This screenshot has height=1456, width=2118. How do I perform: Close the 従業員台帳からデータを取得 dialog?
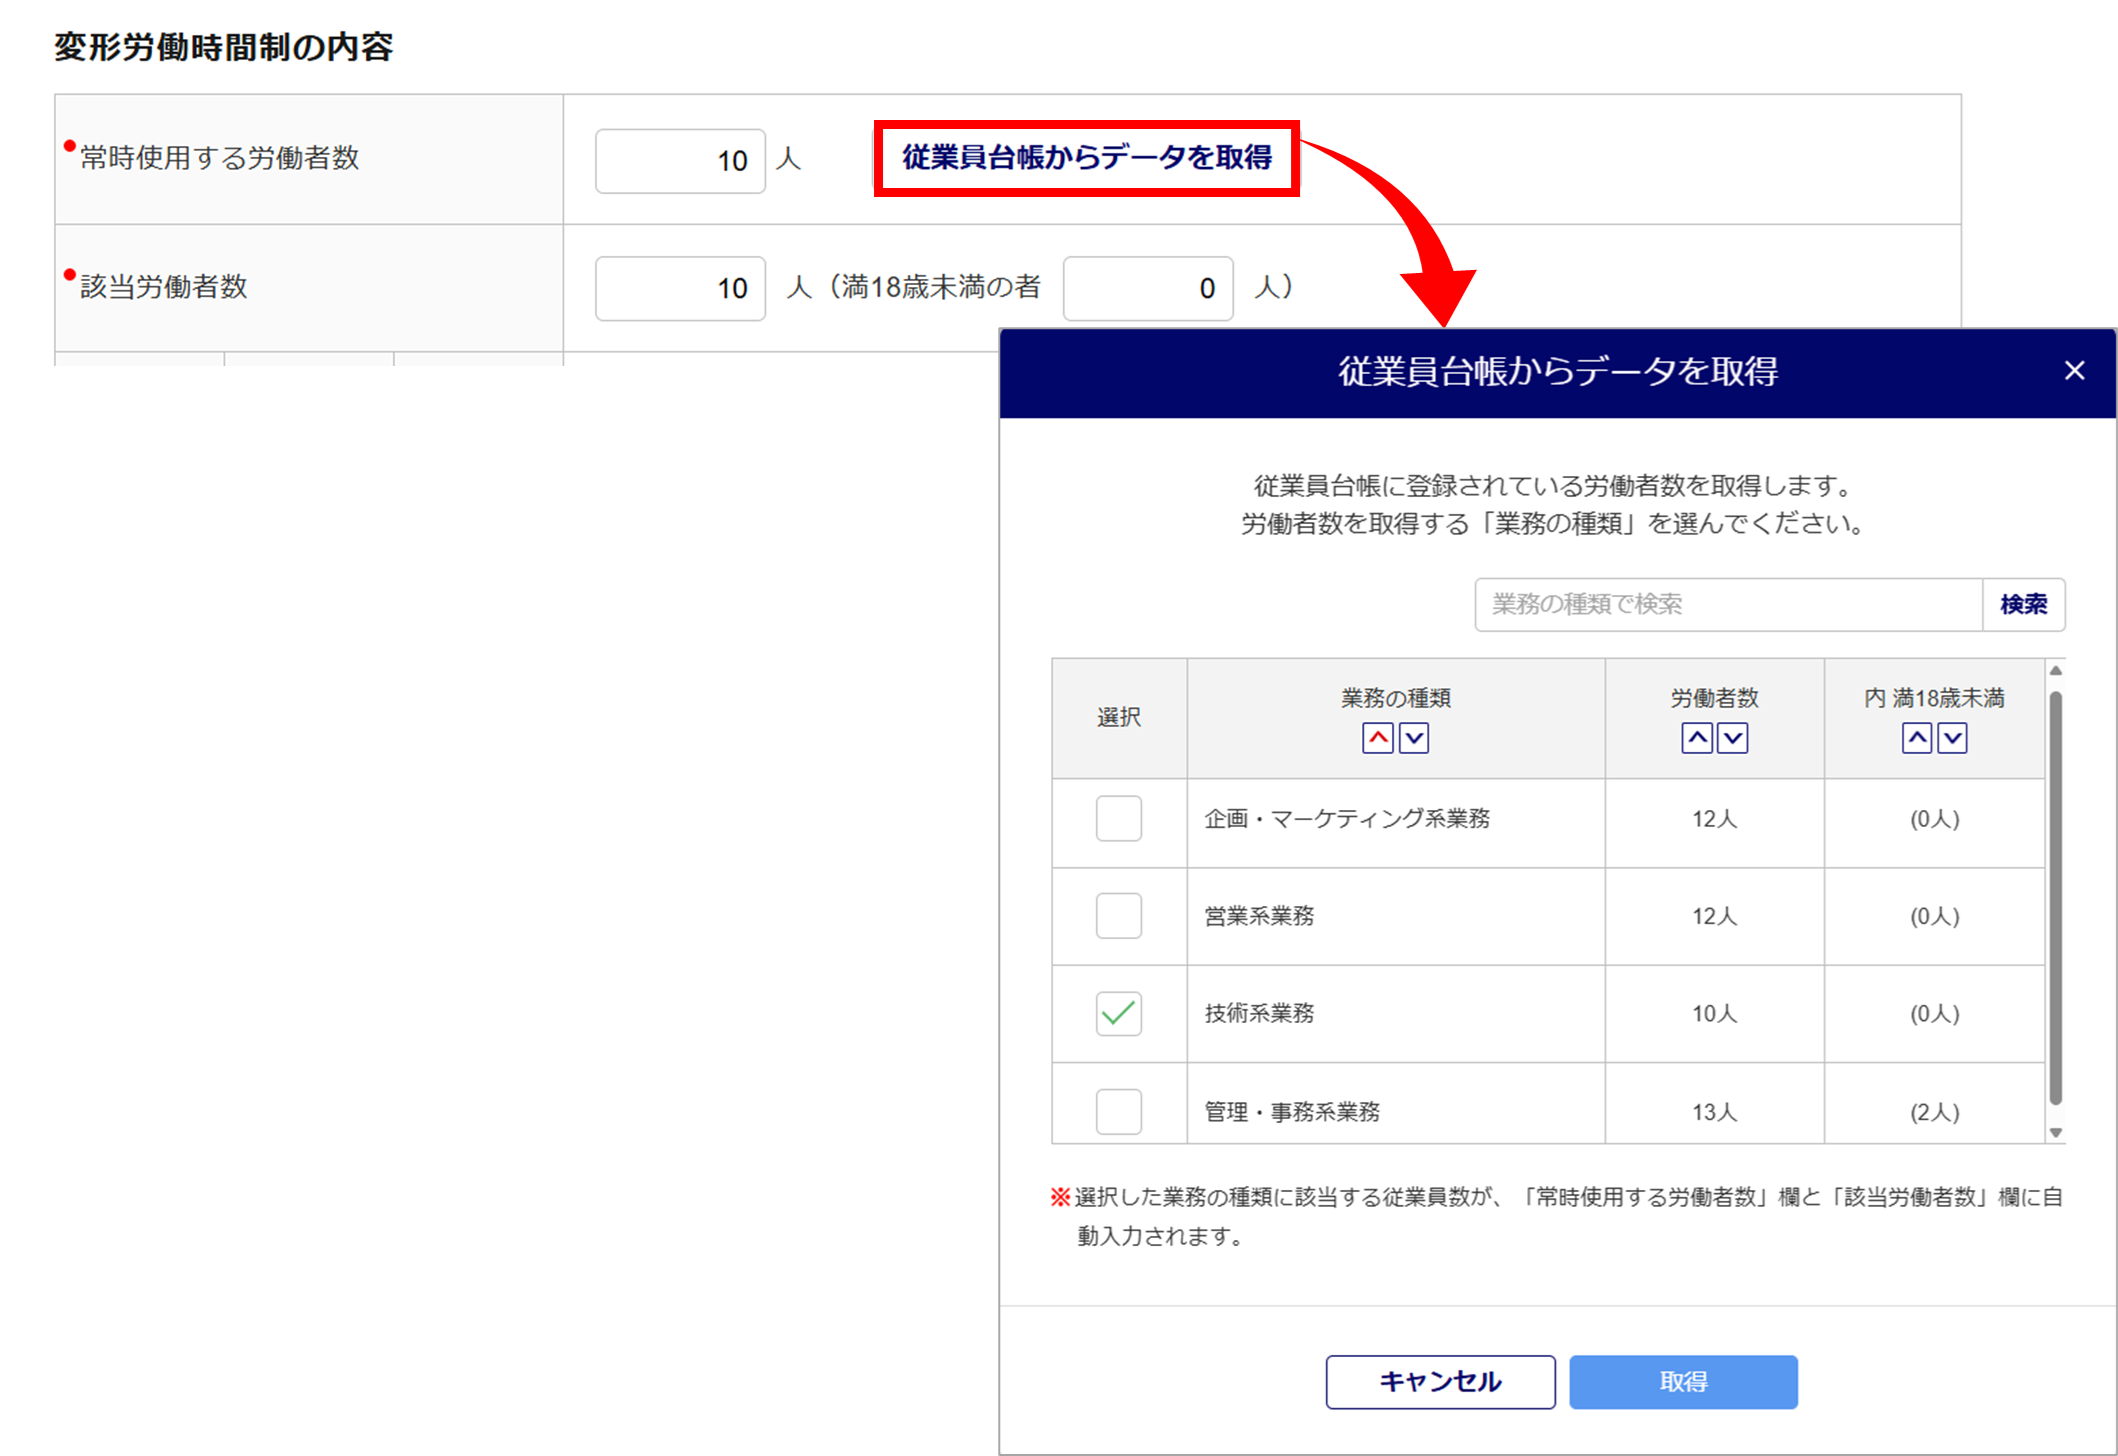pos(2074,371)
